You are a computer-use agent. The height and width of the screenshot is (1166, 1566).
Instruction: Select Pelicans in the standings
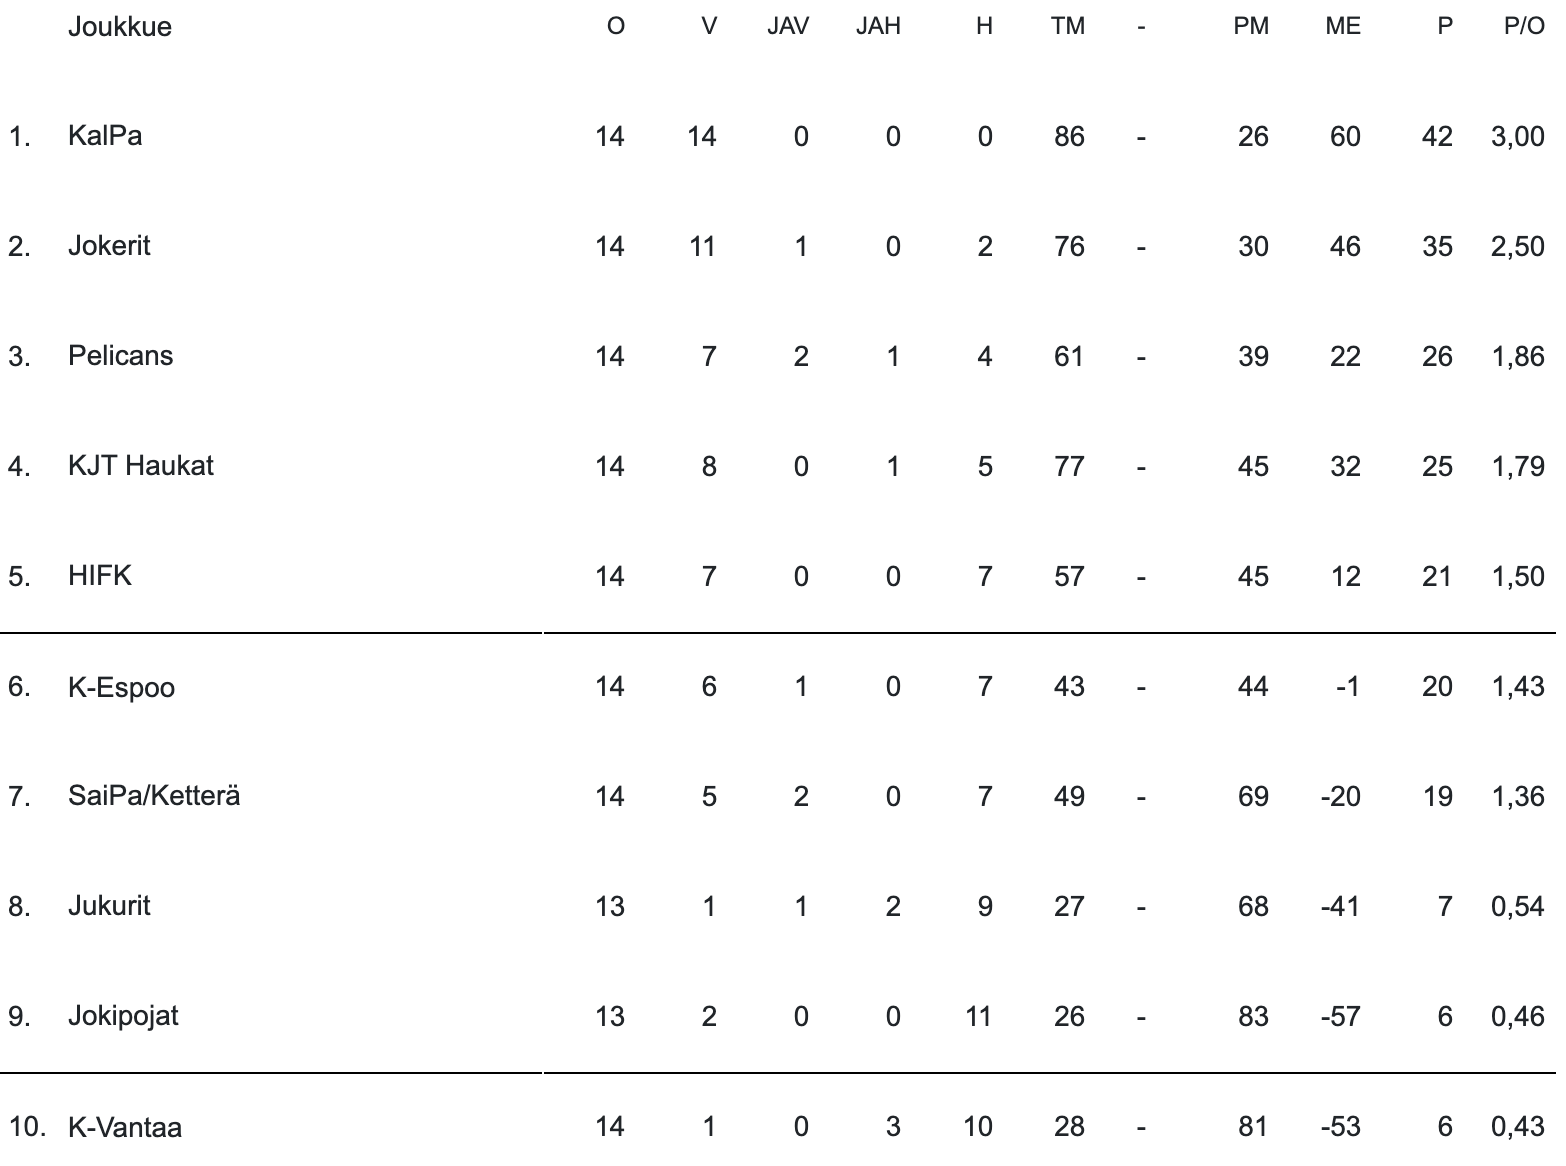pyautogui.click(x=120, y=356)
